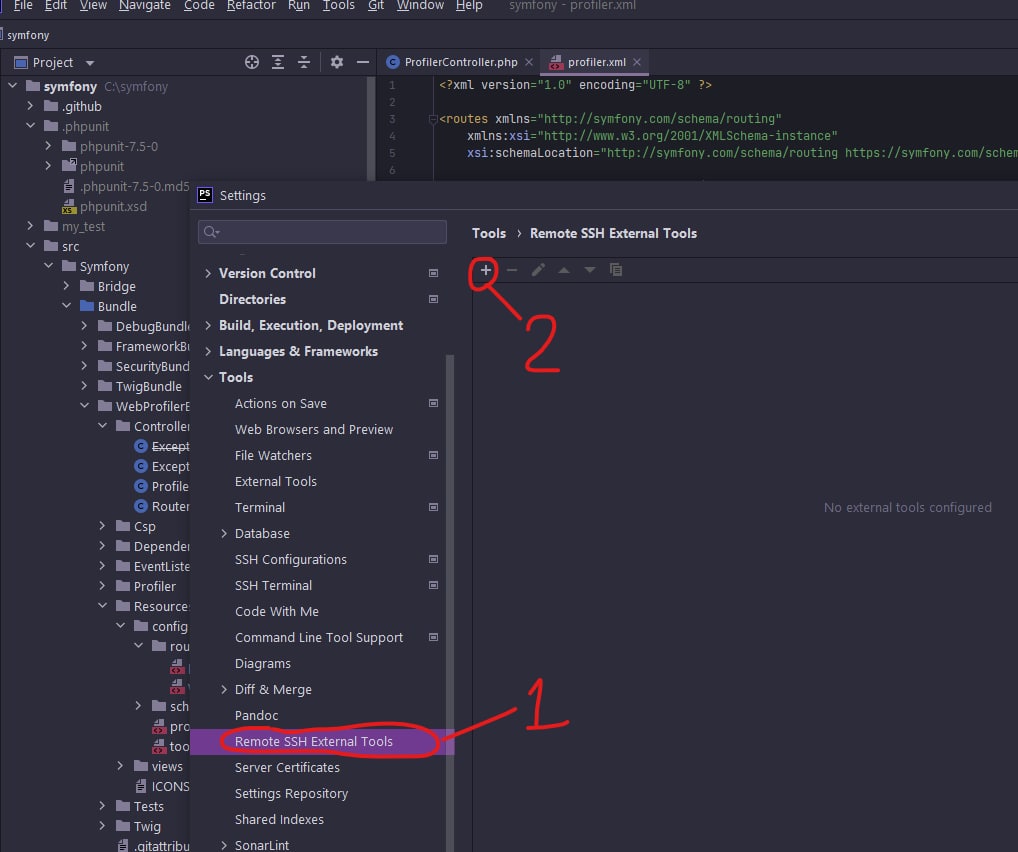This screenshot has width=1018, height=852.
Task: Hide the Project panel with minus icon
Action: click(x=363, y=62)
